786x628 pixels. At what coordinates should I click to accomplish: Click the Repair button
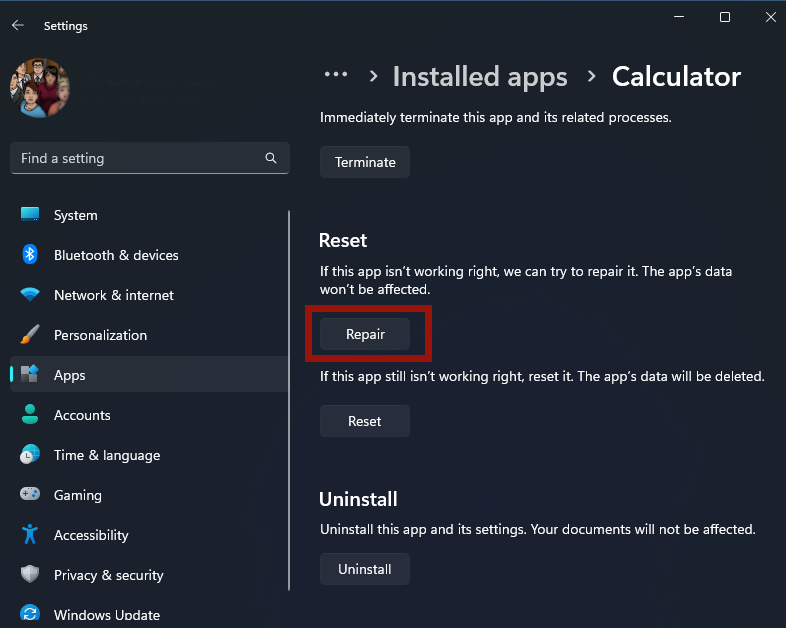coord(365,334)
